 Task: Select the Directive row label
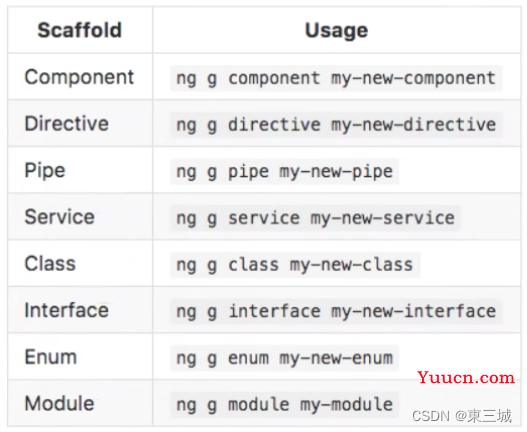(x=67, y=123)
